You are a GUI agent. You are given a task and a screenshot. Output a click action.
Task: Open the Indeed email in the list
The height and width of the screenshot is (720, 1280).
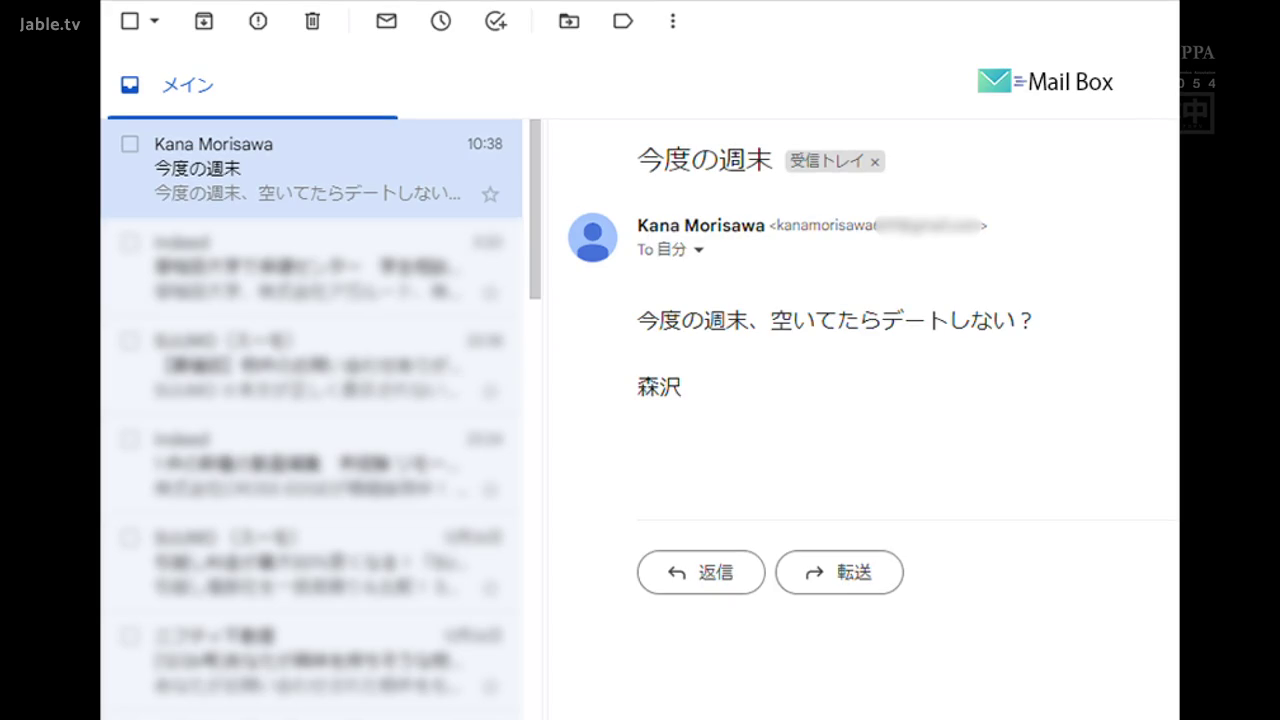pyautogui.click(x=300, y=265)
